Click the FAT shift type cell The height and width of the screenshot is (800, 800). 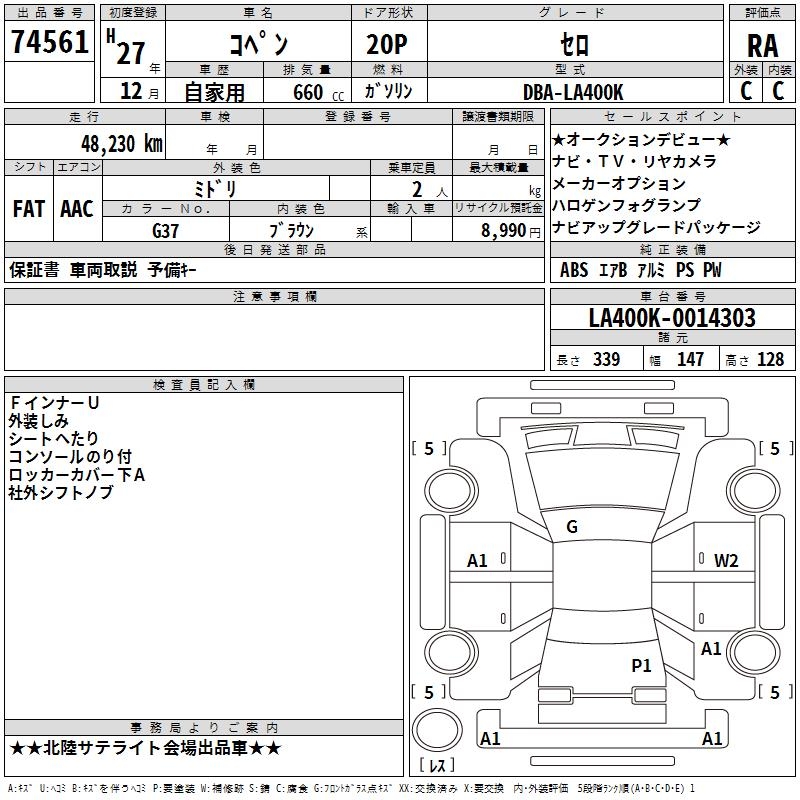[x=28, y=209]
